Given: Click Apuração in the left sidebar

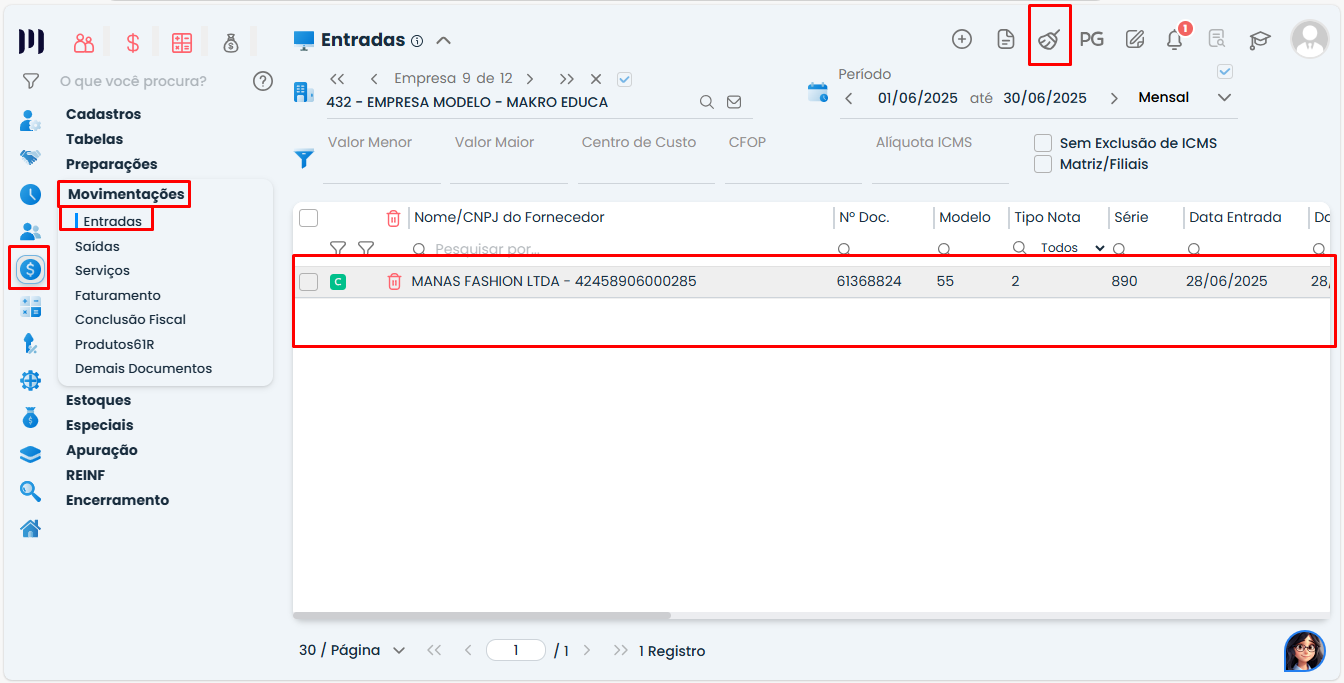Looking at the screenshot, I should pos(97,450).
